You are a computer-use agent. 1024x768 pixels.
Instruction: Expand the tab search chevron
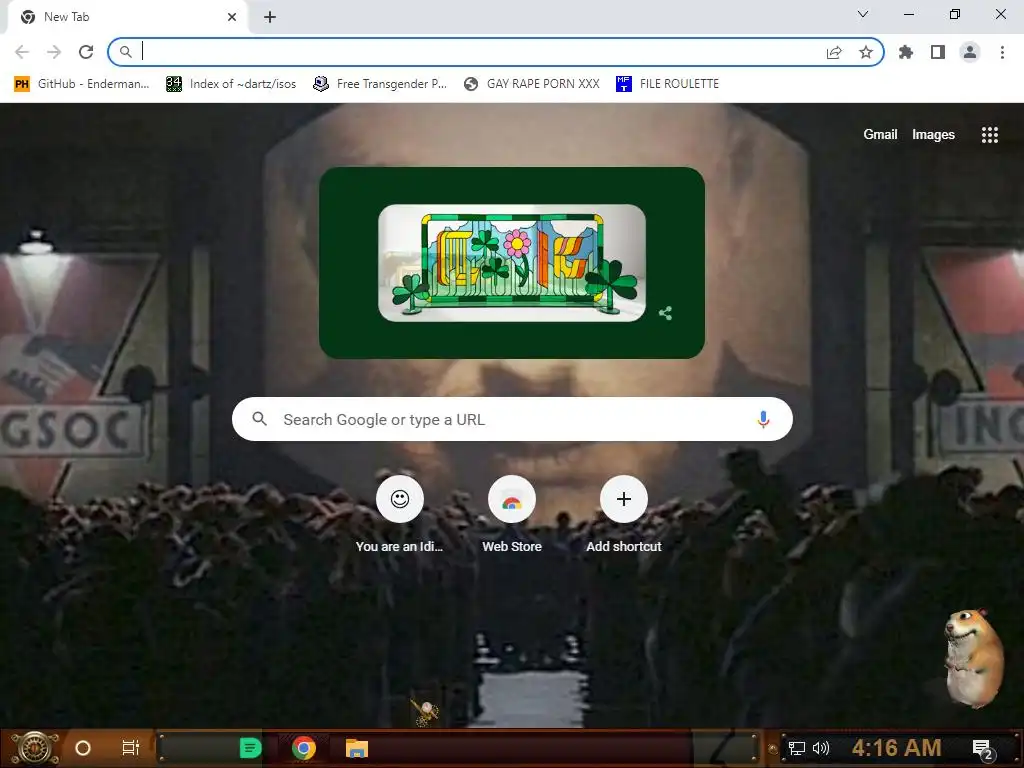point(863,14)
